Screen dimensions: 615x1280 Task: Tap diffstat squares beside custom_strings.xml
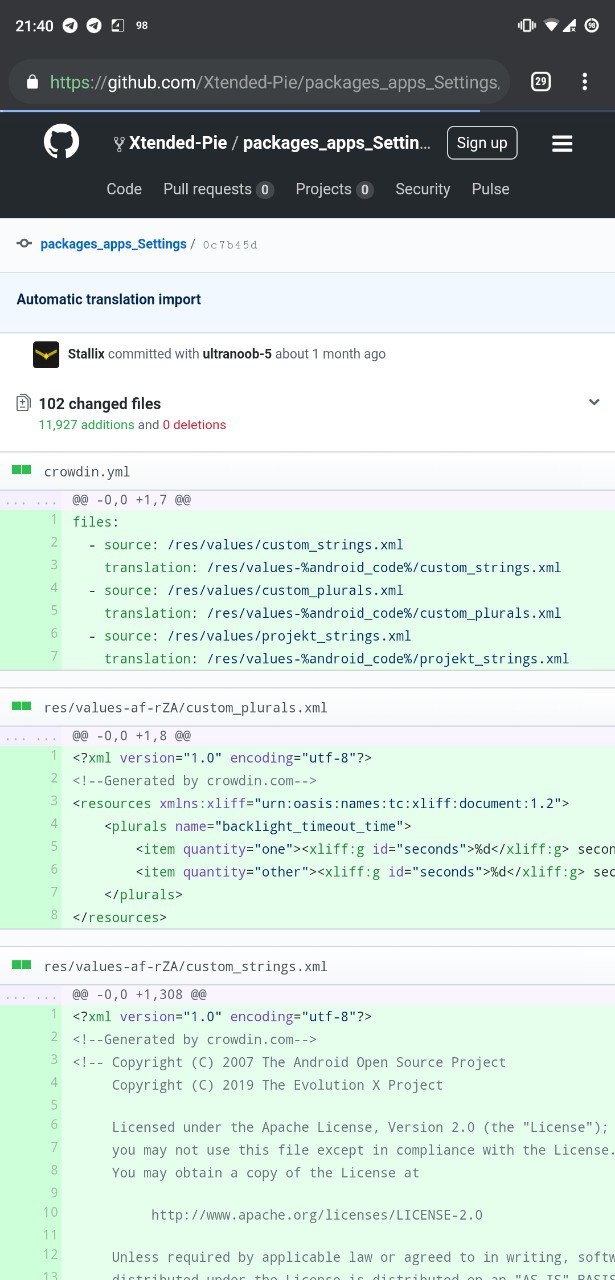[x=21, y=965]
